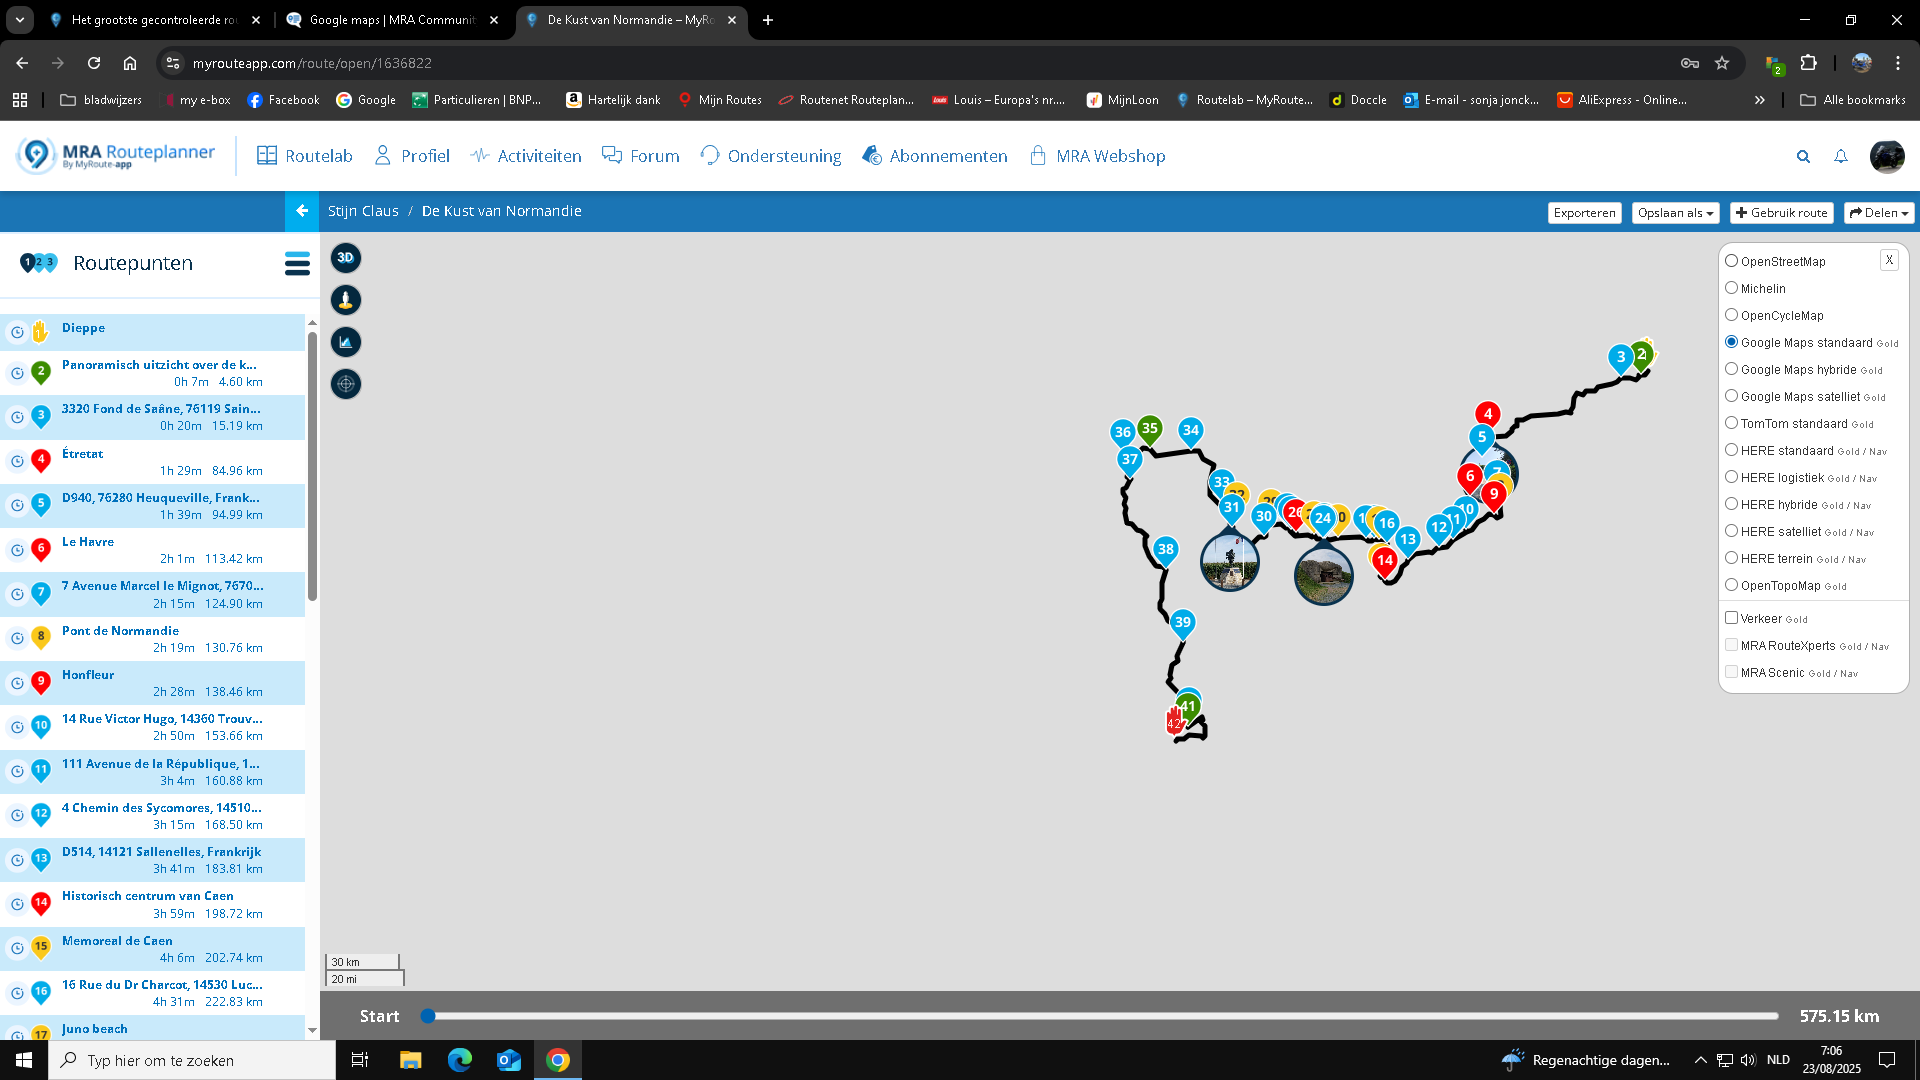Bookmark this page with the star icon
The image size is (1920, 1080).
(1722, 63)
